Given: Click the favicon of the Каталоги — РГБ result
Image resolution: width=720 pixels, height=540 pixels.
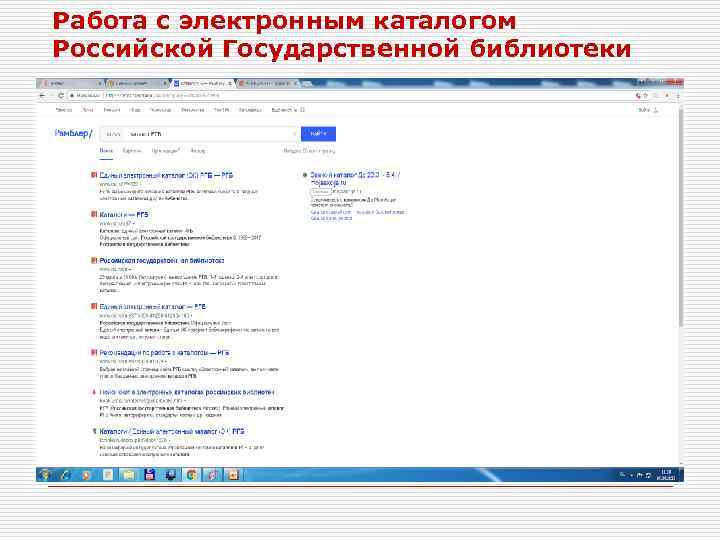Looking at the screenshot, I should tap(94, 214).
